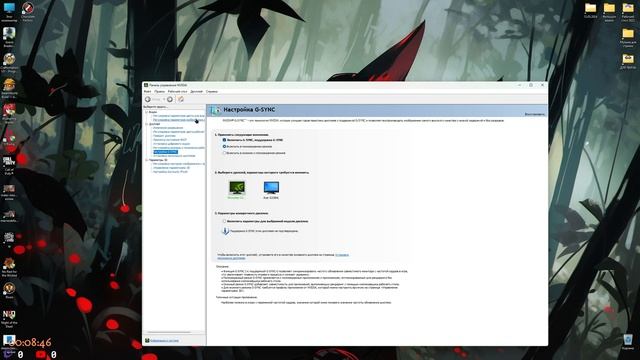Open video color adjustment page in tree
The width and height of the screenshot is (640, 360).
point(179,116)
